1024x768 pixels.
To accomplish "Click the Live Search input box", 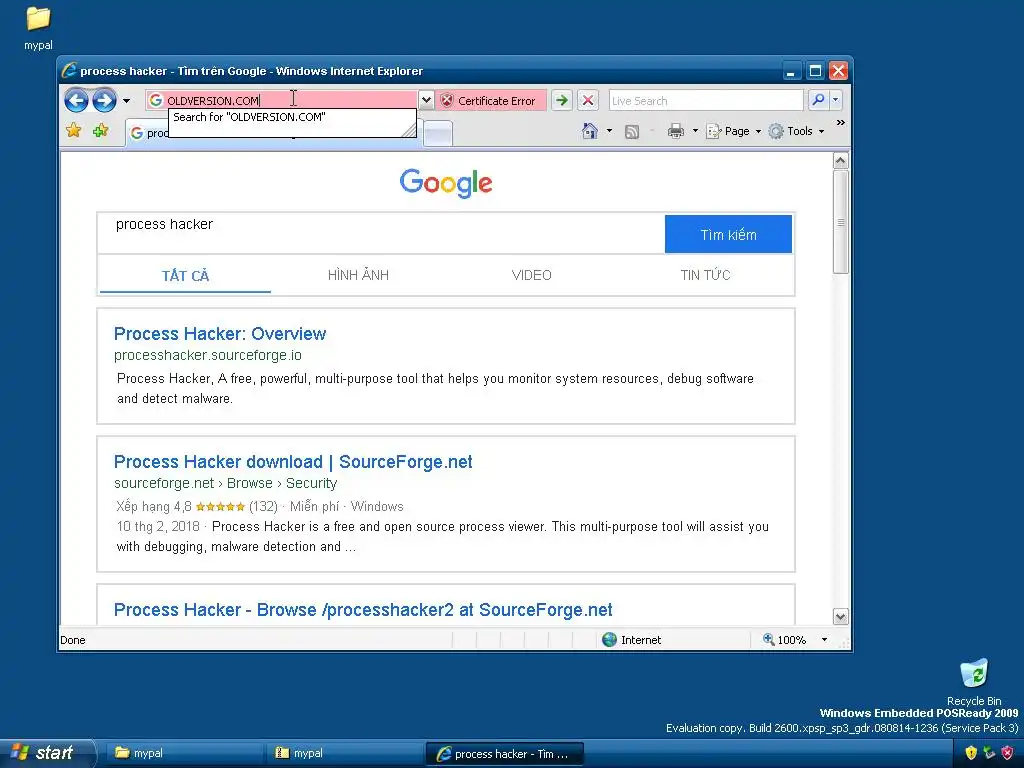I will click(x=706, y=101).
